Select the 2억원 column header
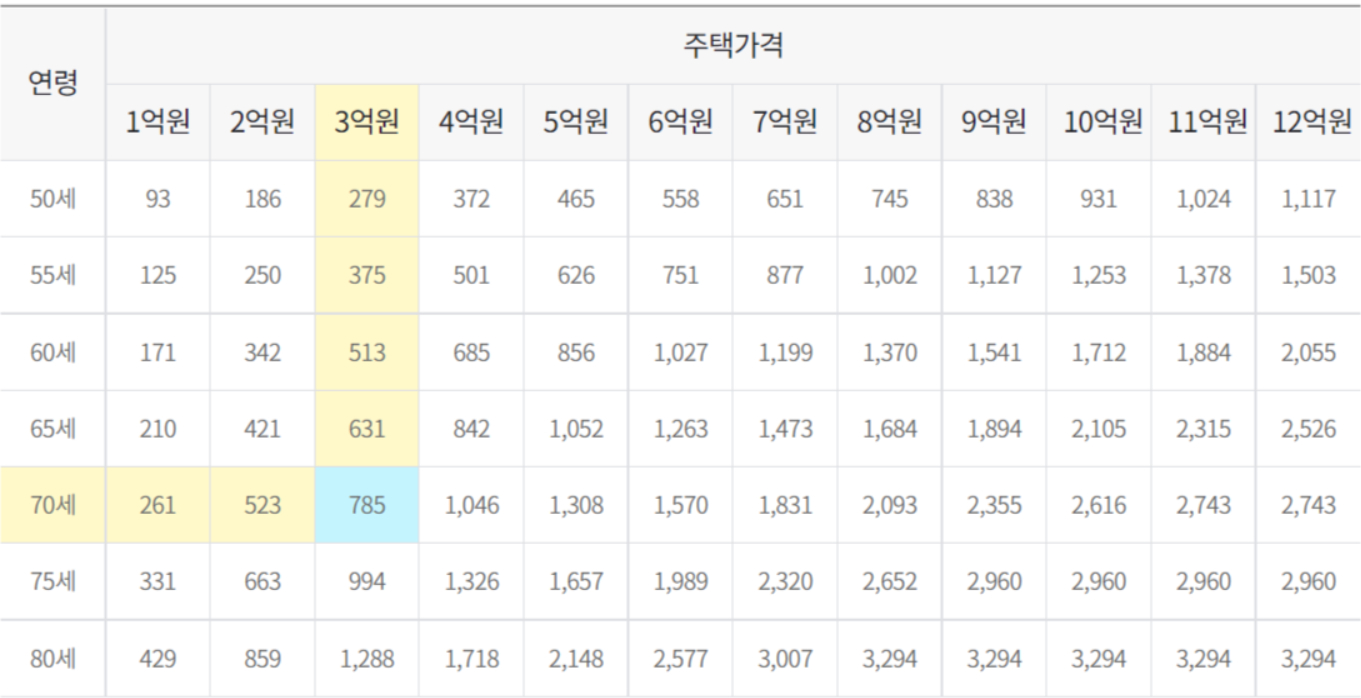Viewport: 1361px width, 698px height. [x=262, y=122]
